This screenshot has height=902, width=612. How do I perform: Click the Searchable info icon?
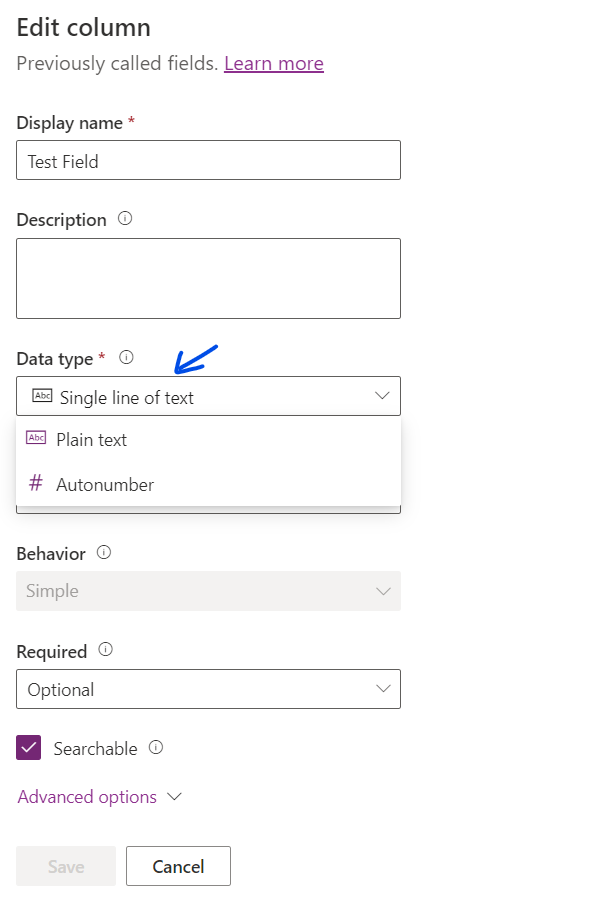click(156, 747)
